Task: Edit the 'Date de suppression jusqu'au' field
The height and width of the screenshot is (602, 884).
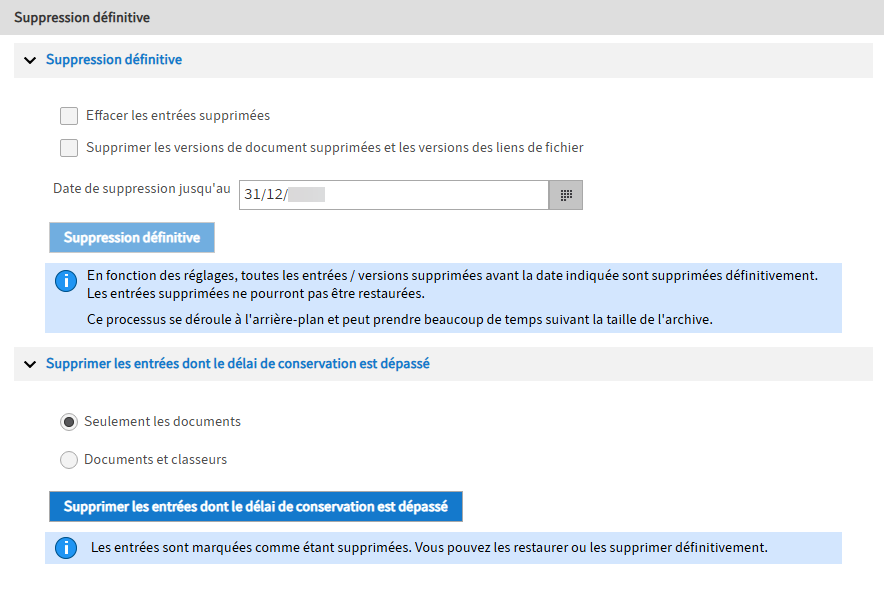Action: pos(390,194)
